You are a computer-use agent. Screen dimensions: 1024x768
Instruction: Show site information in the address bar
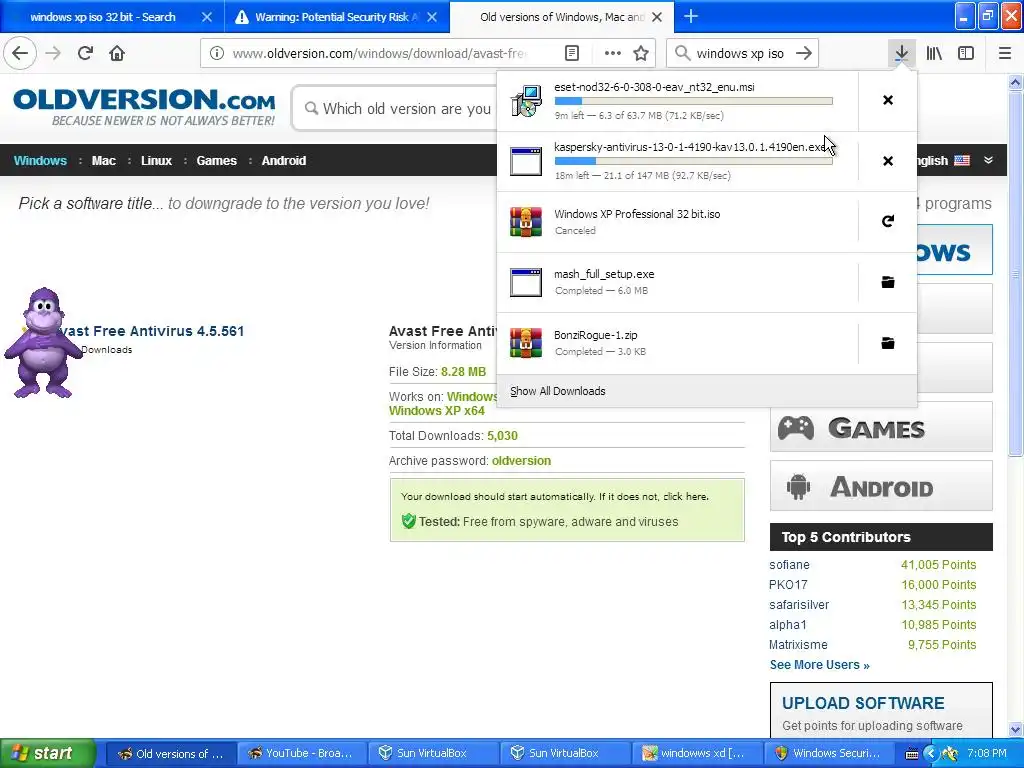[217, 53]
